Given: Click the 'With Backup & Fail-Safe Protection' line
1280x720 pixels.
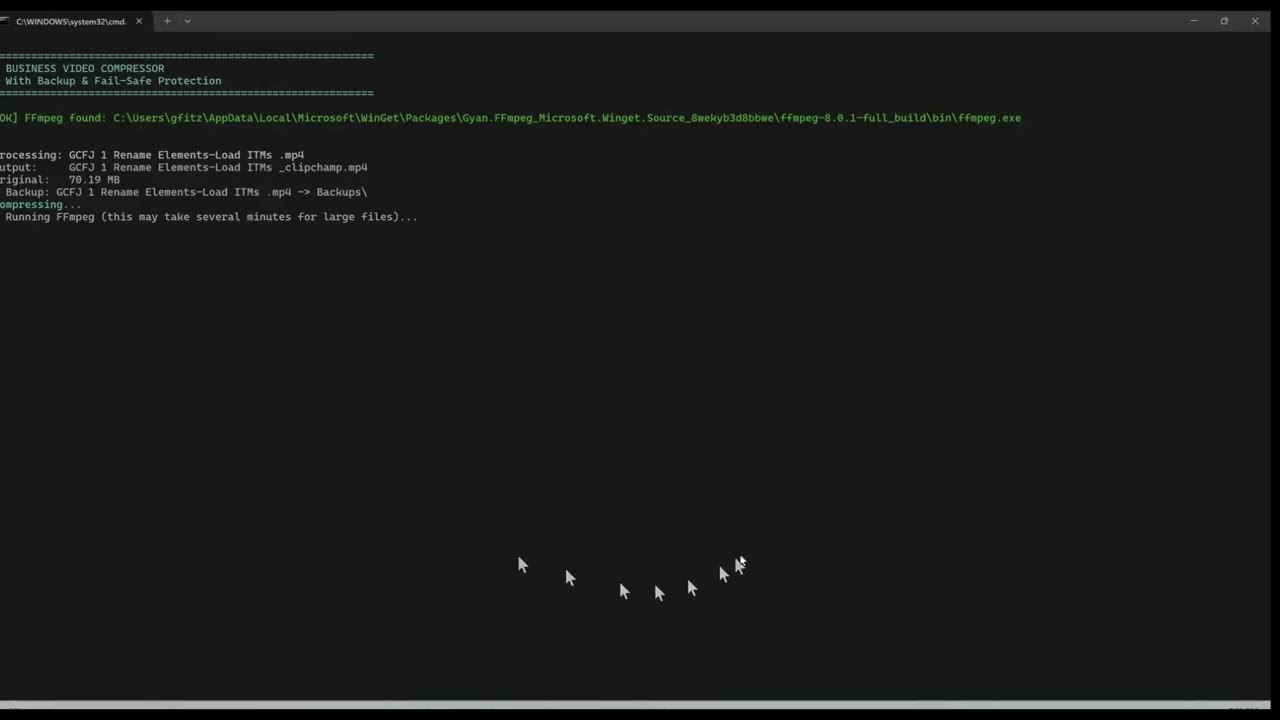Looking at the screenshot, I should 113,81.
